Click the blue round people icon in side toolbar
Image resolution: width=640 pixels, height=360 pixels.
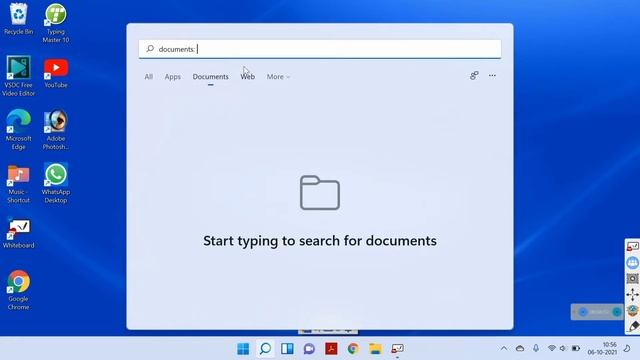click(x=633, y=262)
